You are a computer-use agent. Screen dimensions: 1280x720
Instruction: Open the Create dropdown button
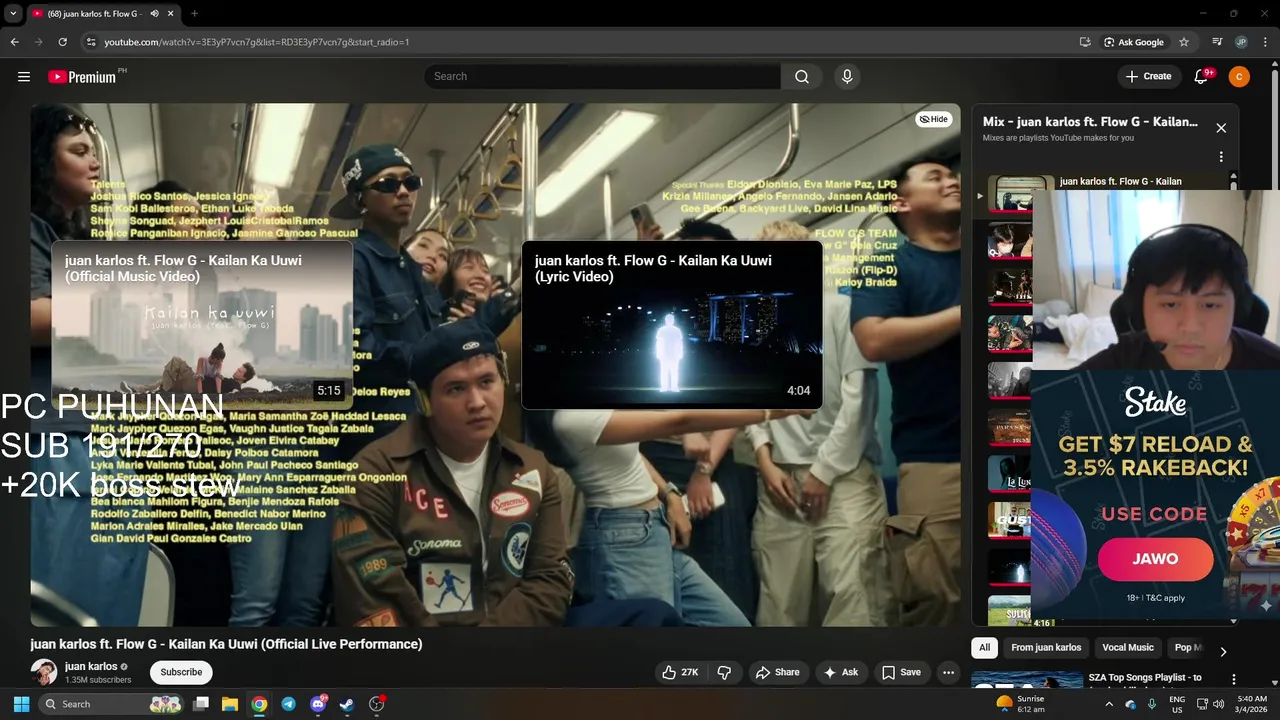tap(1148, 77)
